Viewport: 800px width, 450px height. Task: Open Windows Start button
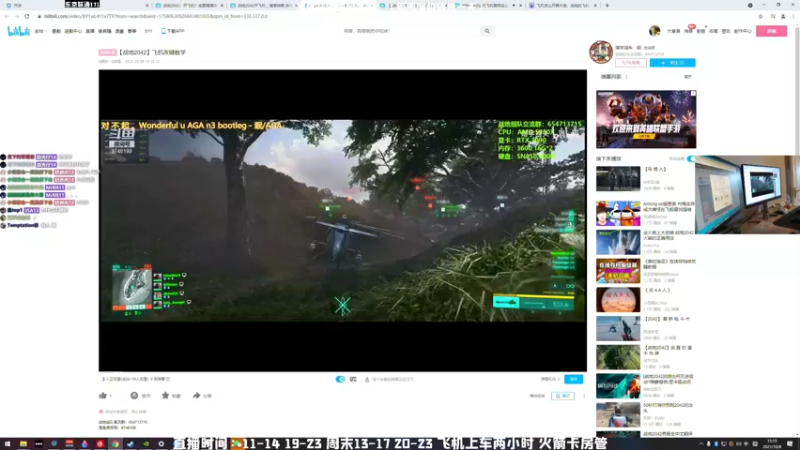click(7, 444)
